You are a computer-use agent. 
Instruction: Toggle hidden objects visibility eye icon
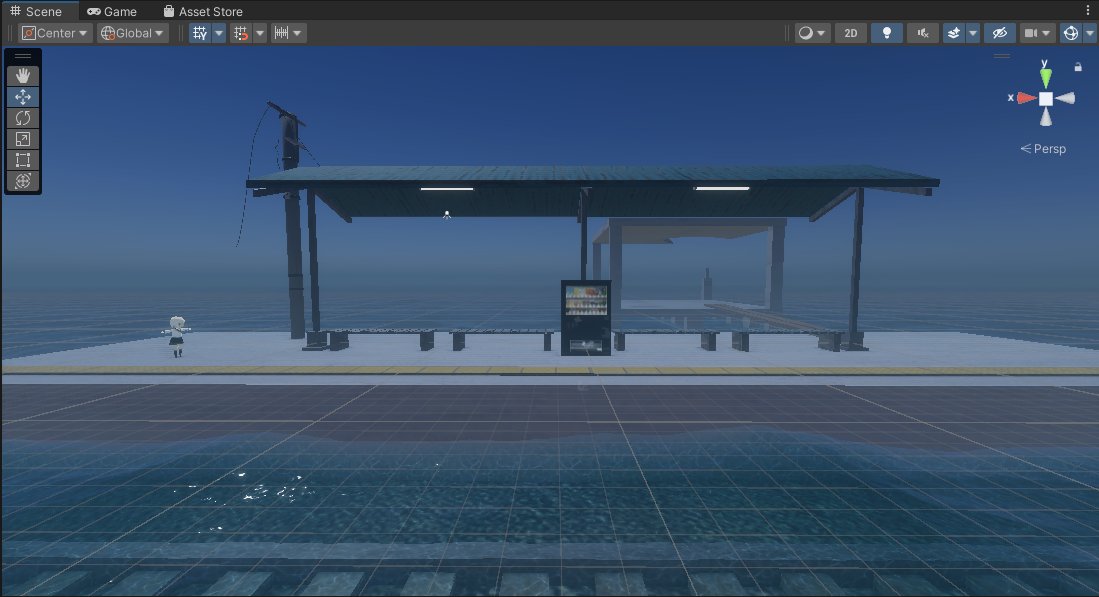click(1000, 33)
